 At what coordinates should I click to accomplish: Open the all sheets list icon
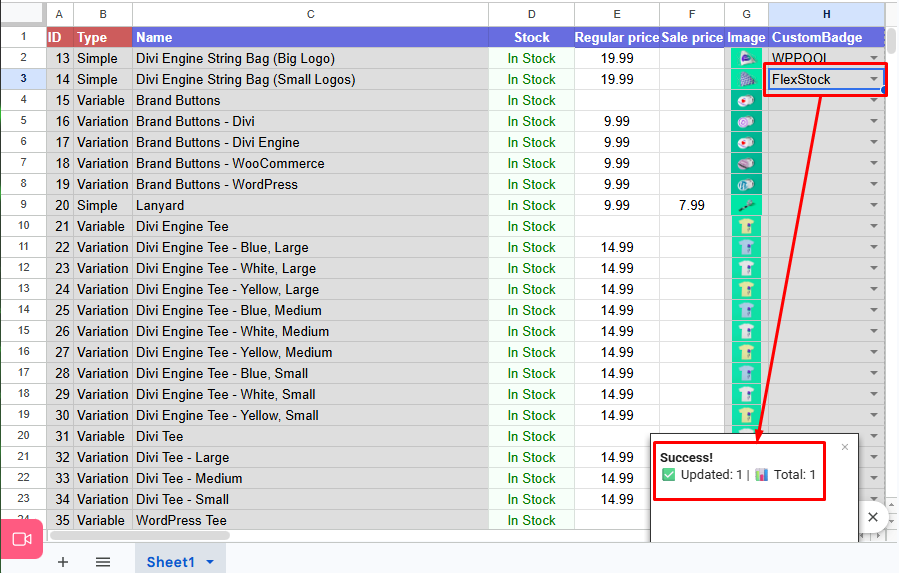coord(103,562)
